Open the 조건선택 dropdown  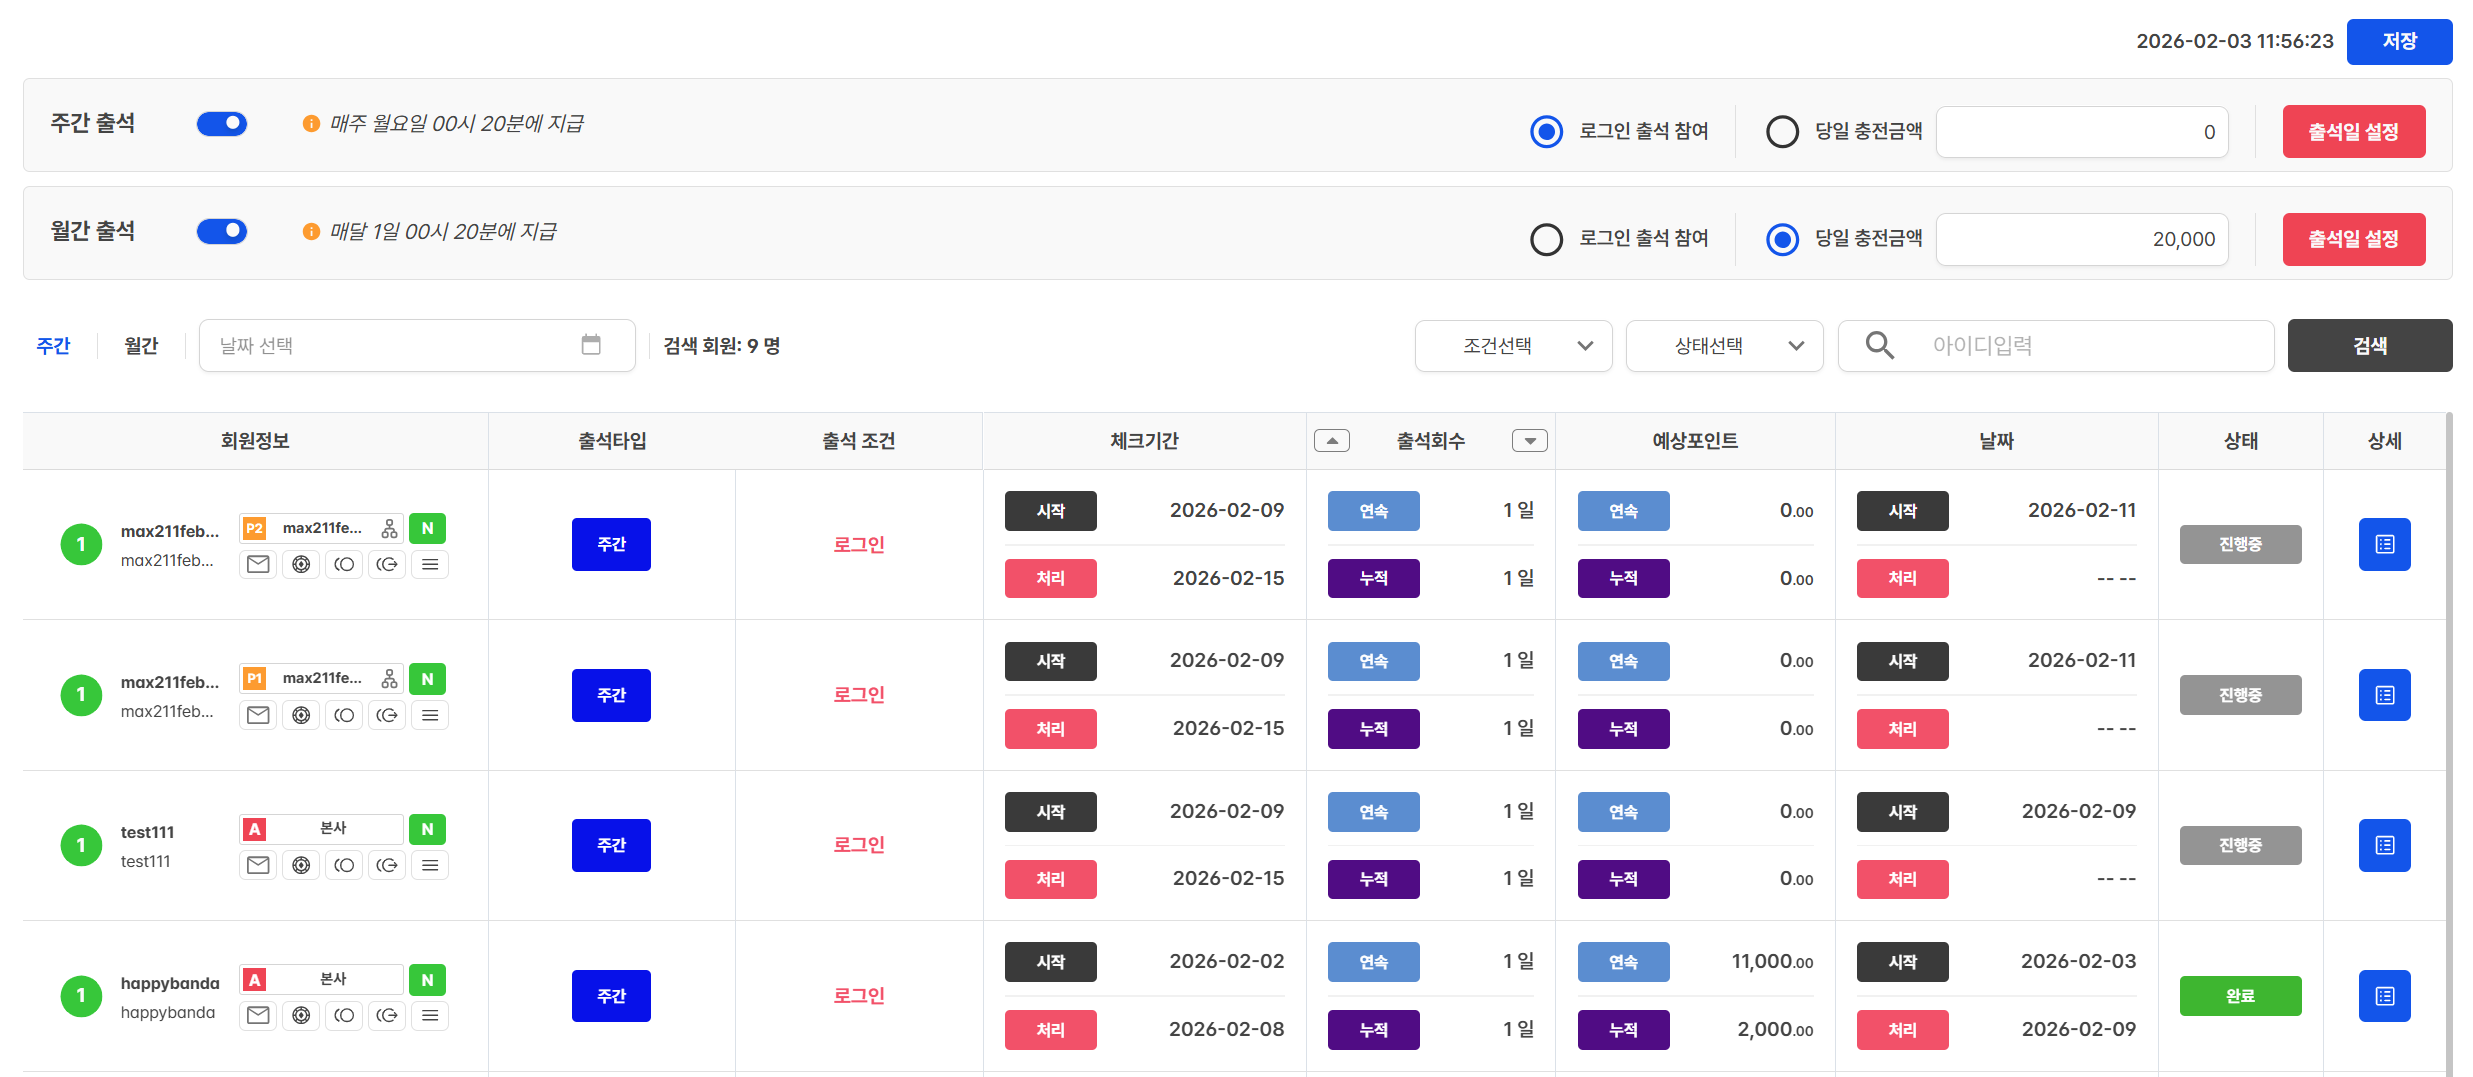pyautogui.click(x=1513, y=346)
